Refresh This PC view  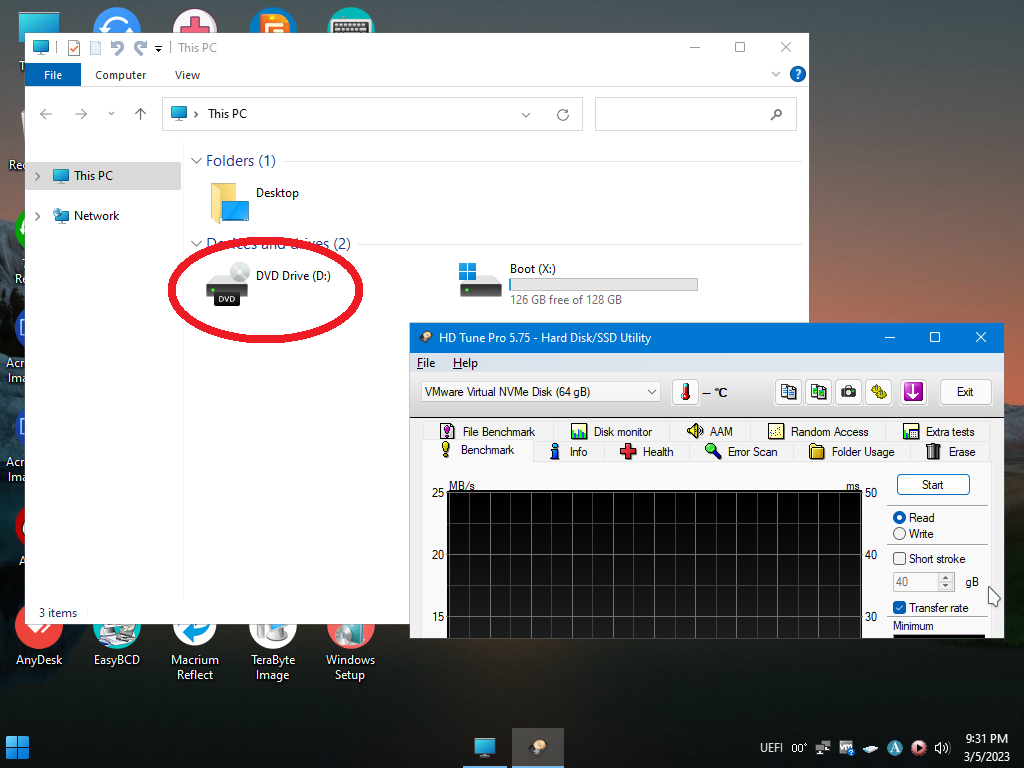(563, 114)
